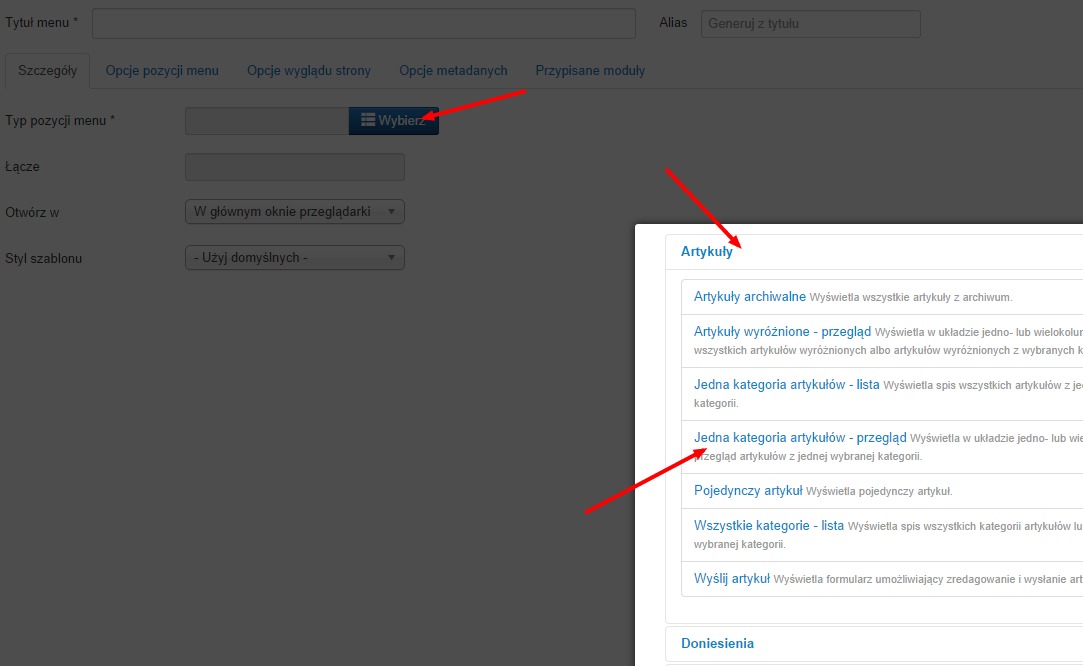This screenshot has width=1083, height=666.
Task: Expand the Doniesienia accordion section
Action: tap(717, 643)
